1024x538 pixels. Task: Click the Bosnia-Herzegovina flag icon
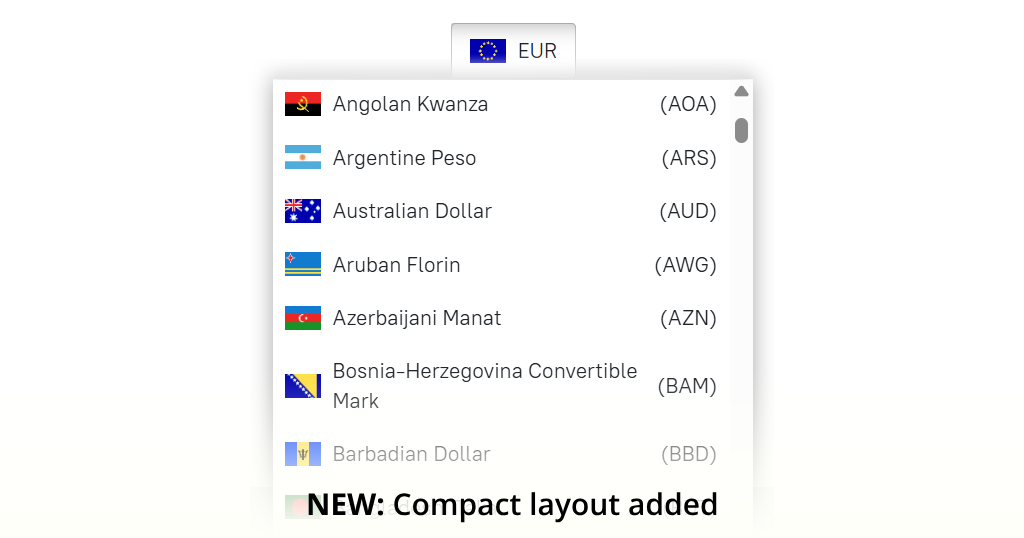pos(303,386)
